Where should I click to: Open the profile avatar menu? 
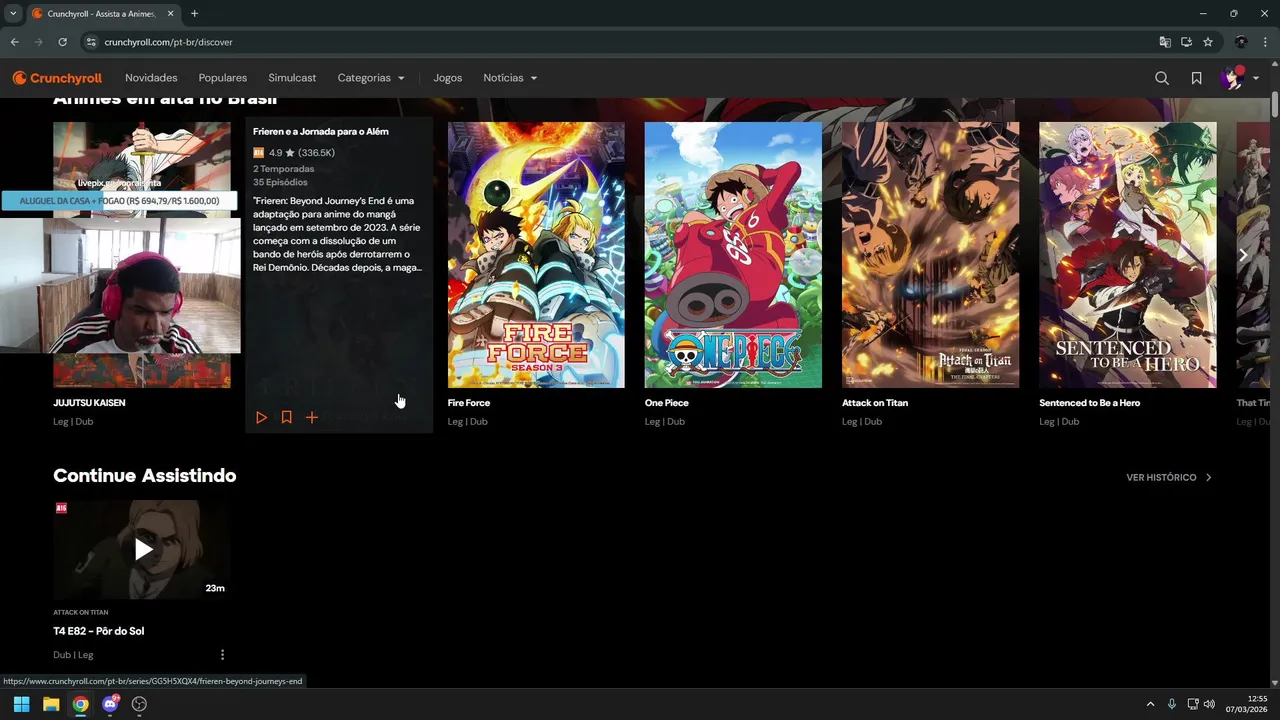tap(1239, 78)
